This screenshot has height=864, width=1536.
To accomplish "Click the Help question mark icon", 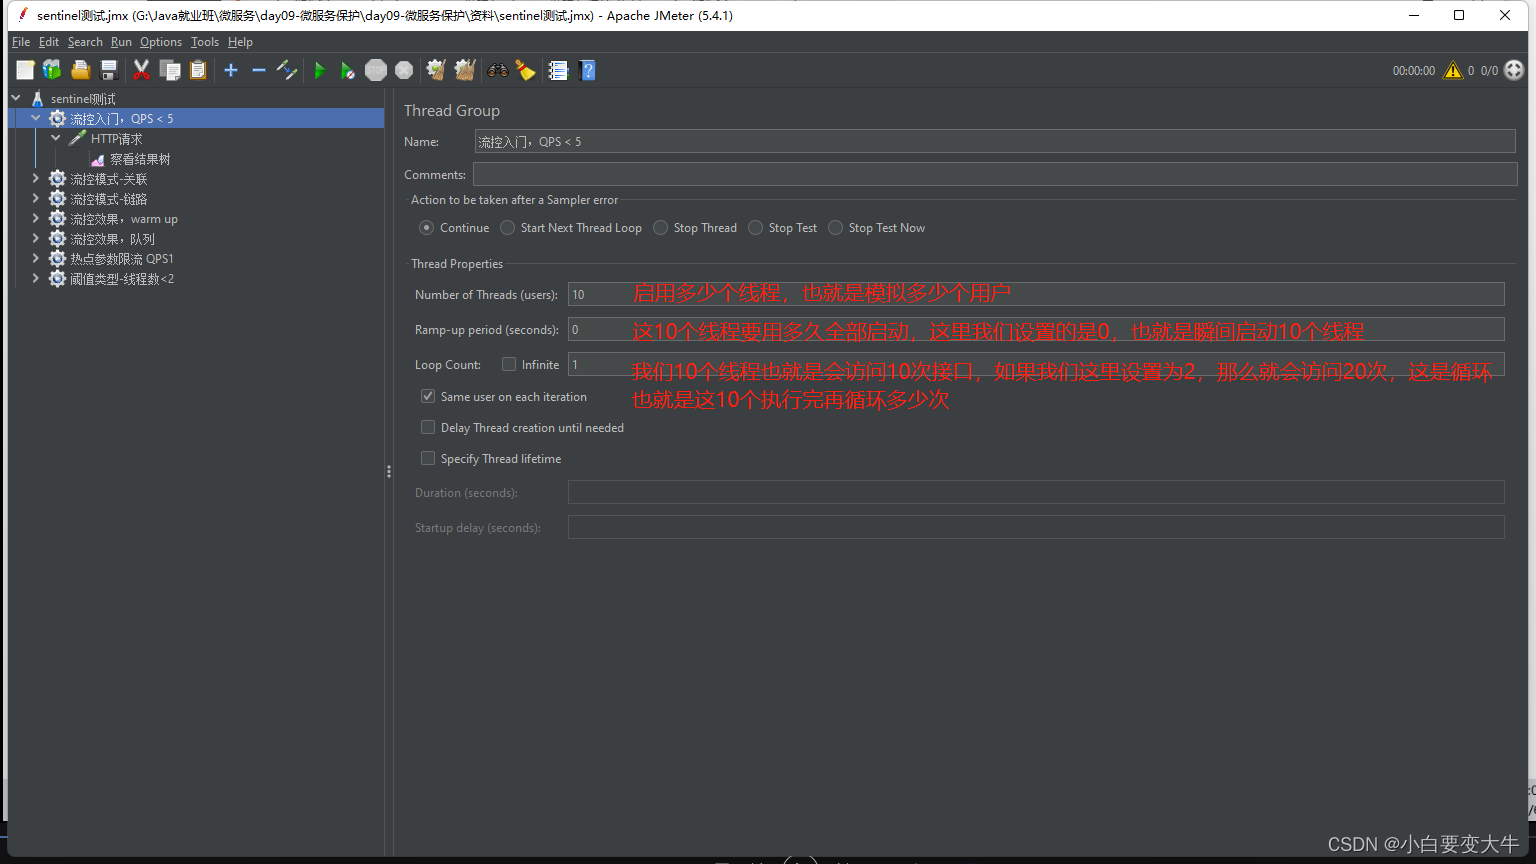I will 587,70.
